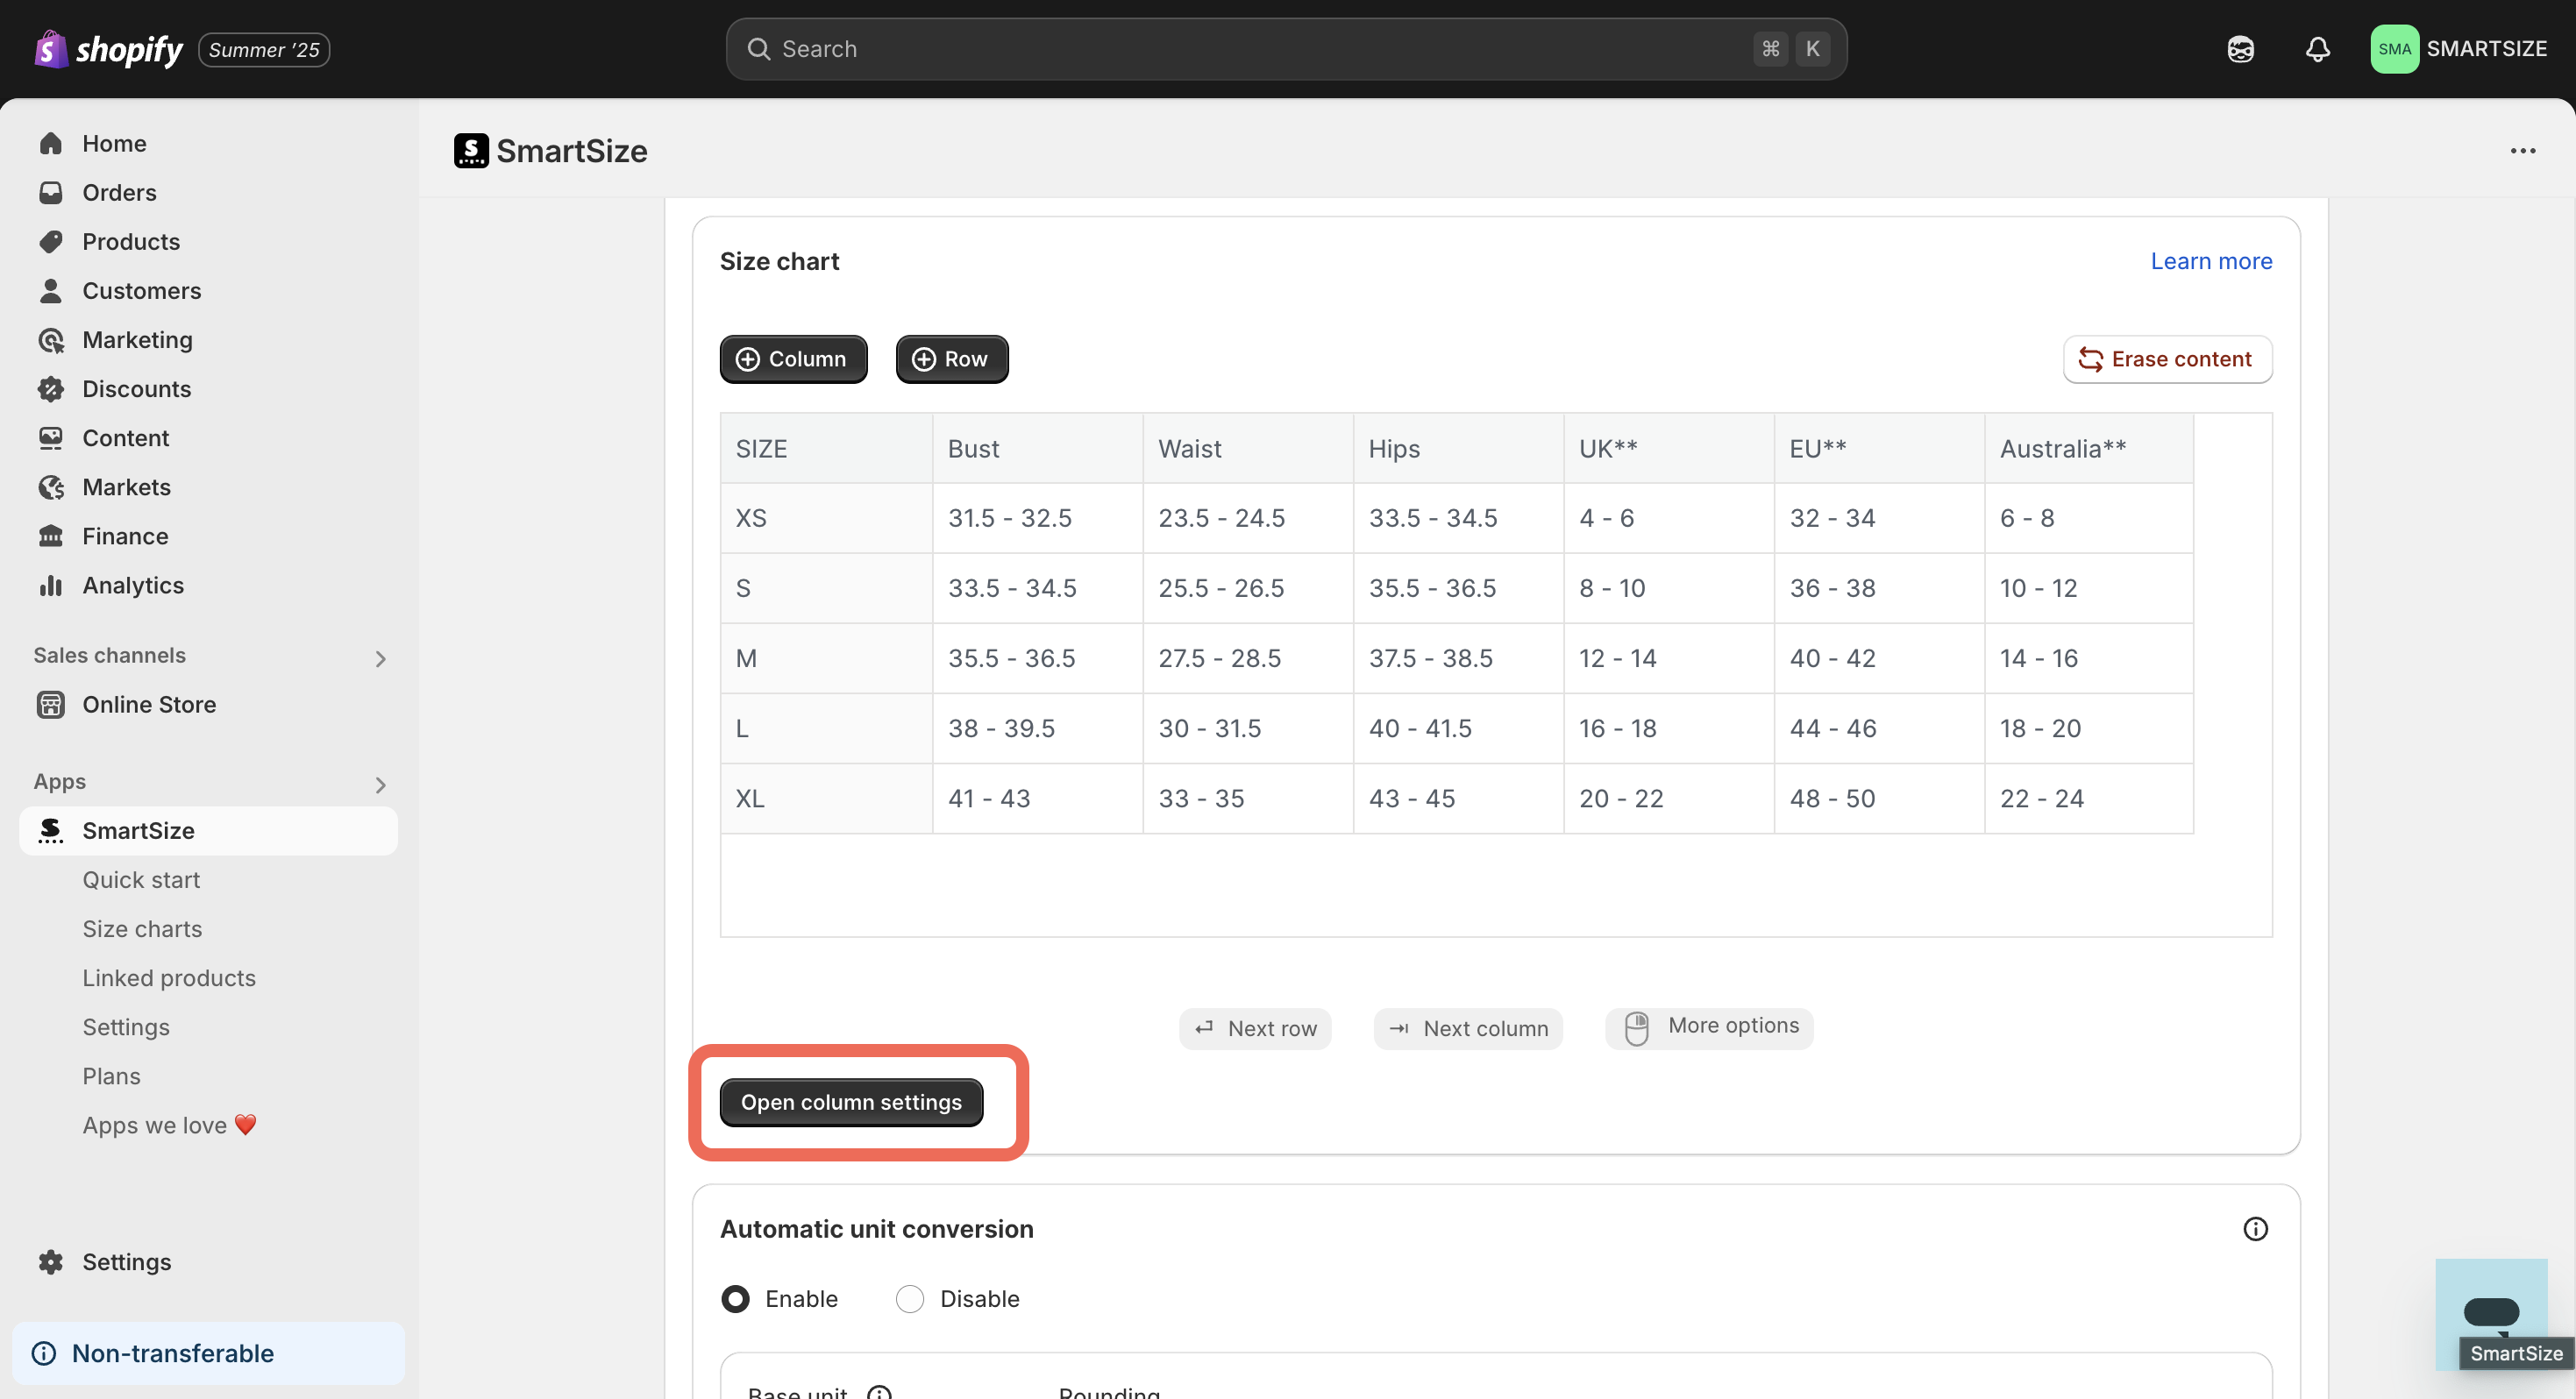Click the UK** column header
Screen dimensions: 2576x1399
tap(1669, 448)
